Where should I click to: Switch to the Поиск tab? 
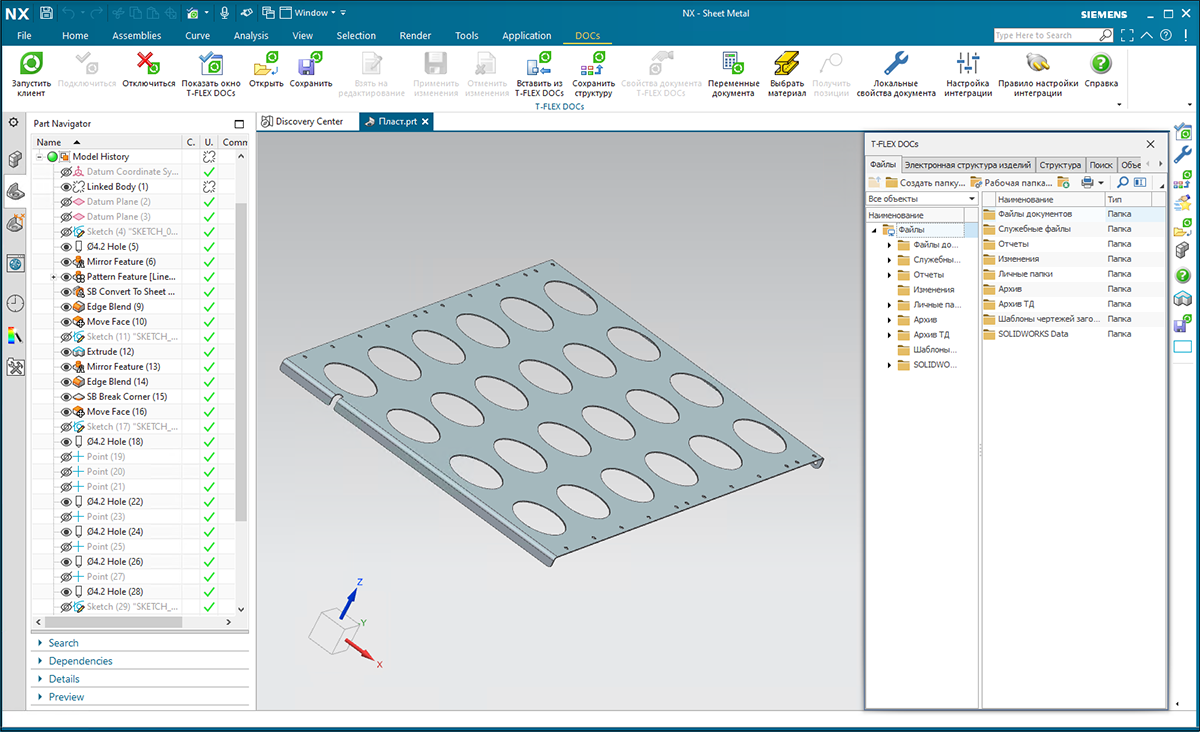point(1101,165)
